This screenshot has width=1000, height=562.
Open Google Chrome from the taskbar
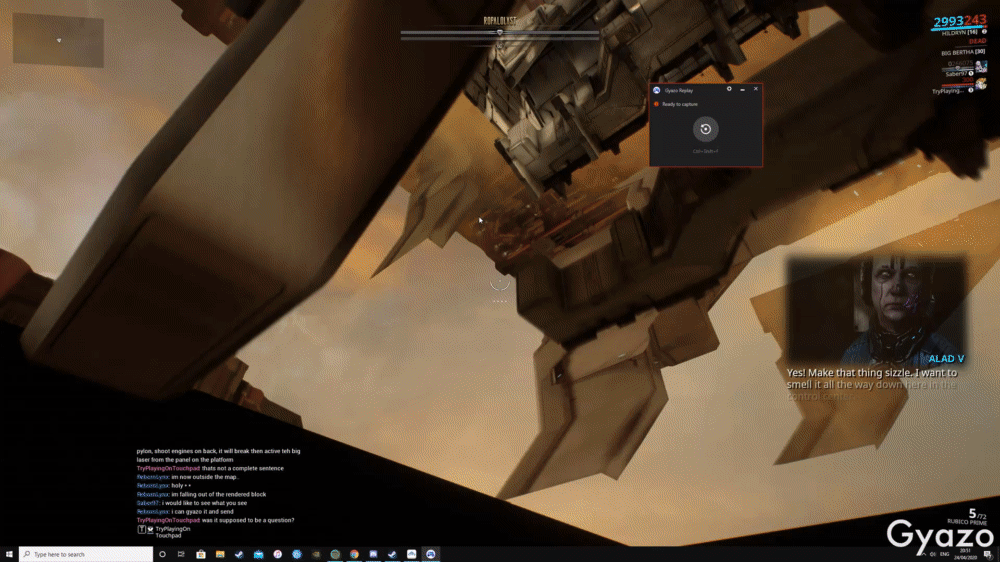[x=354, y=554]
